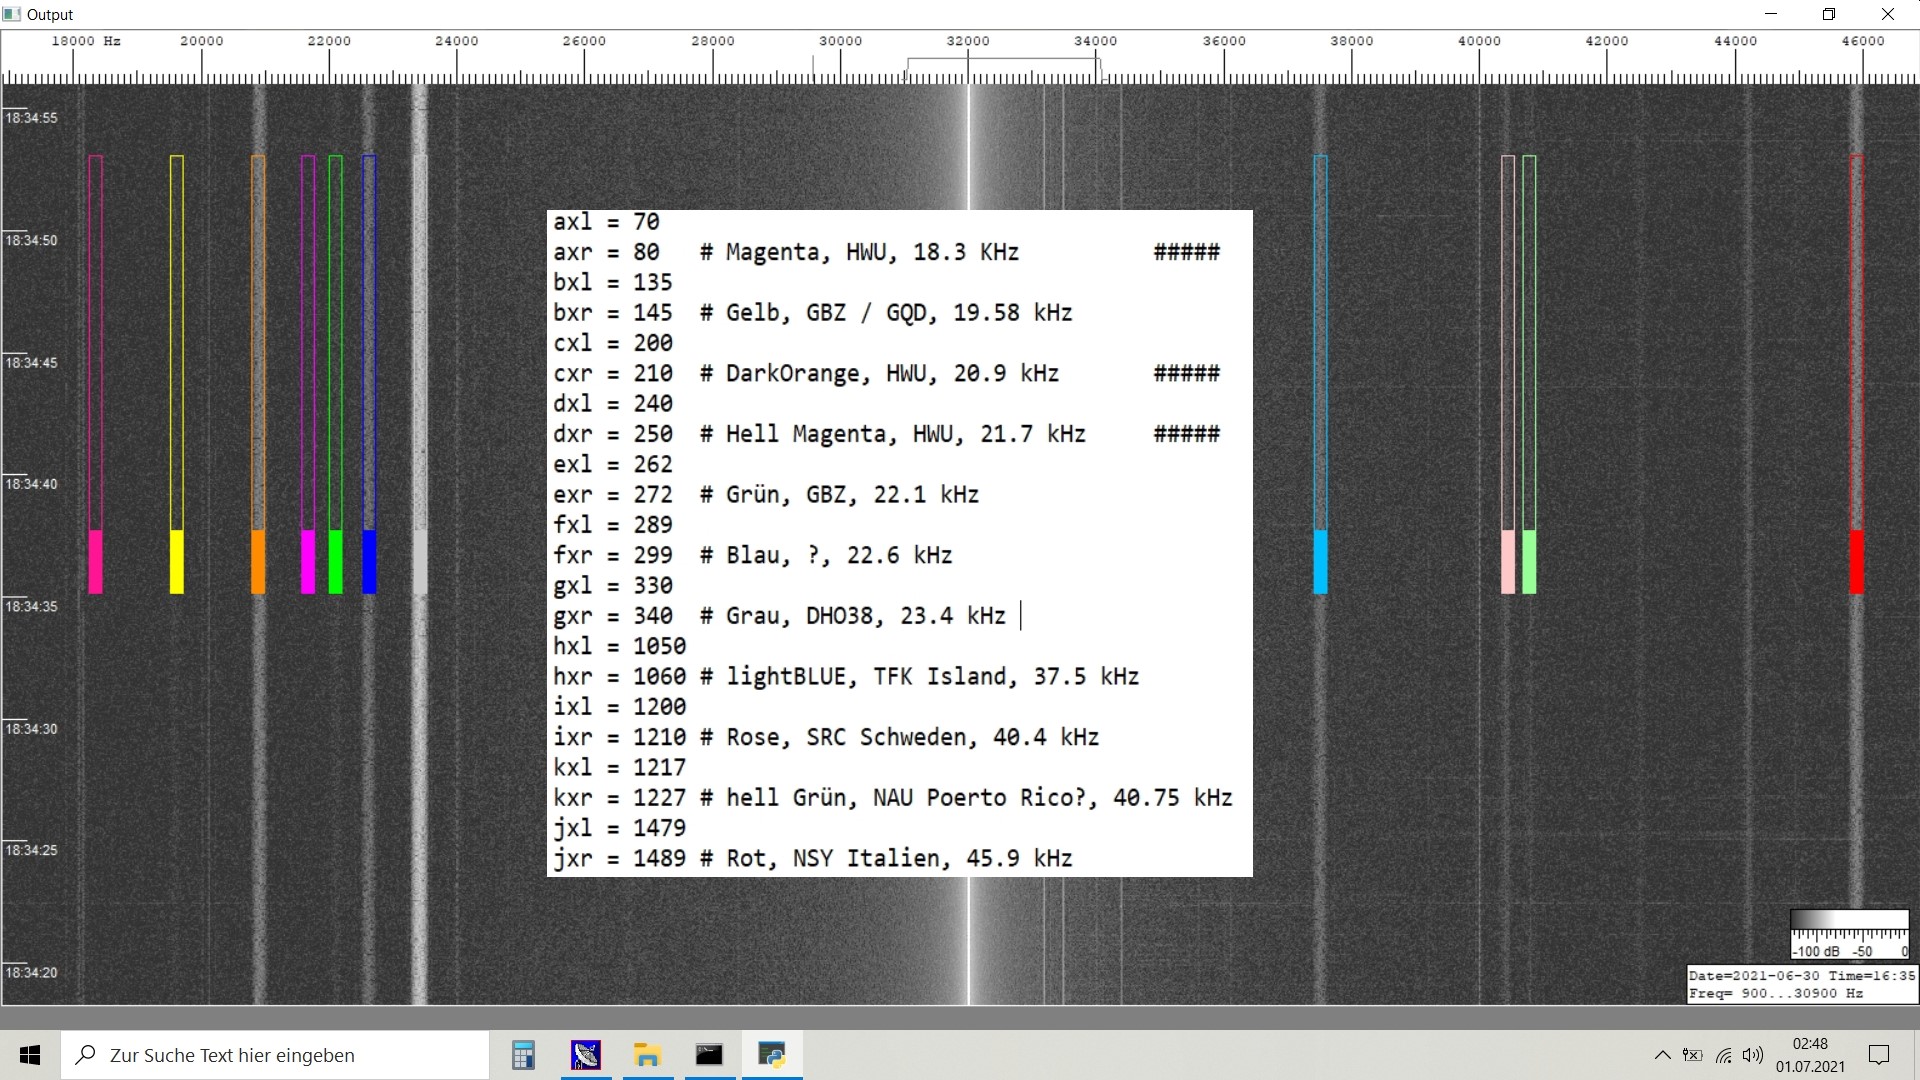Click the gray block at 23.4 kHz
The width and height of the screenshot is (1920, 1080).
pos(420,562)
